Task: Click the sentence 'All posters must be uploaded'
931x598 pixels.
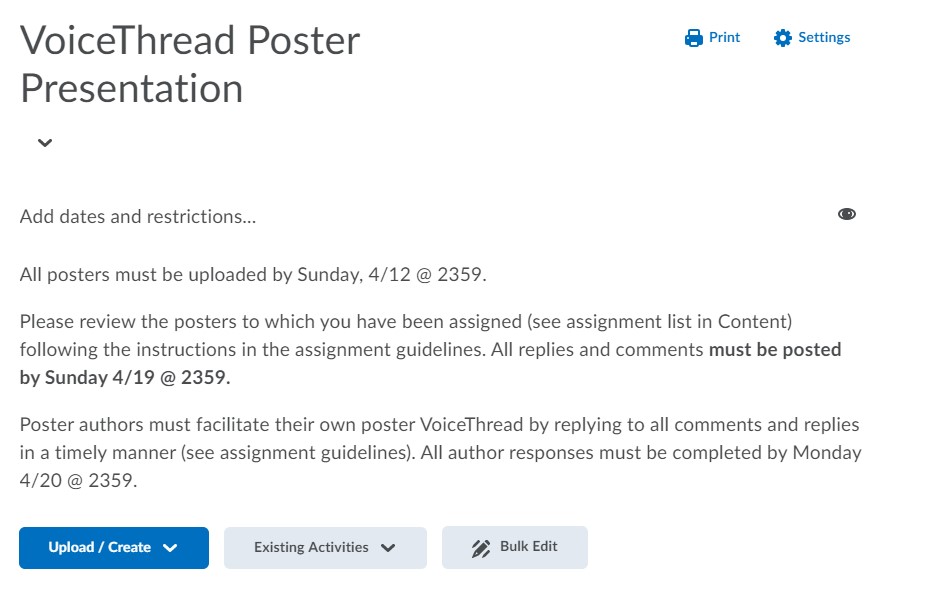Action: 253,274
